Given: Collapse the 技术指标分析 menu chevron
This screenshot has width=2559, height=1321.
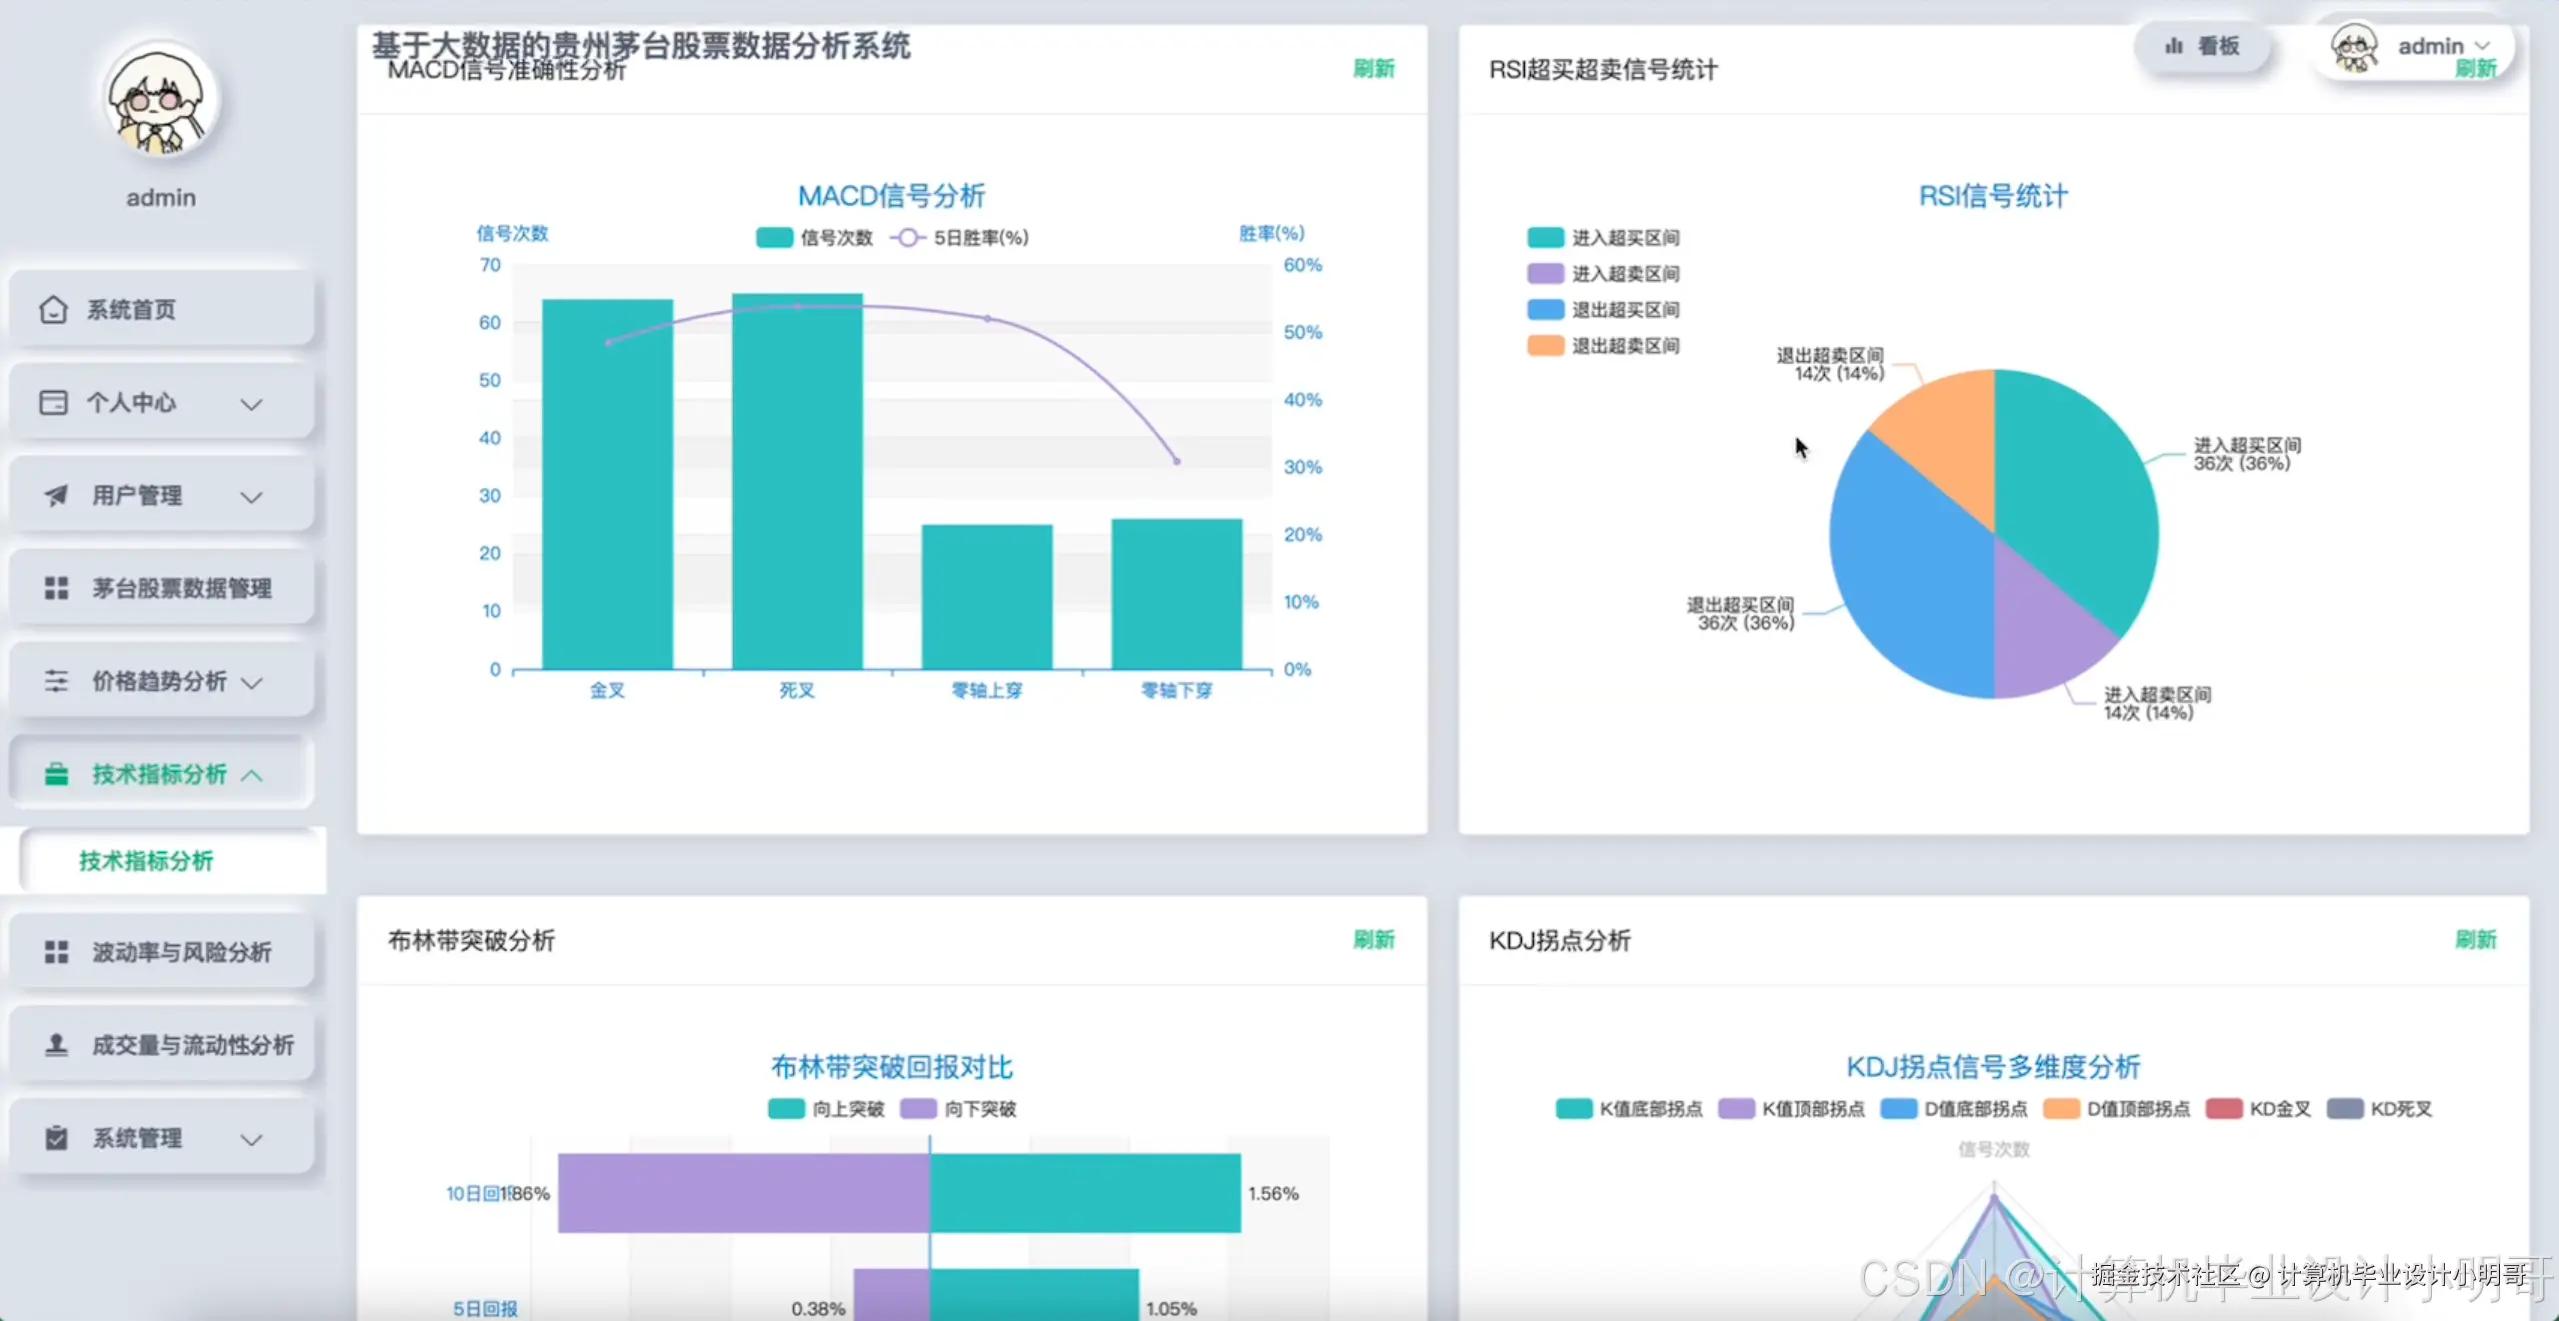Looking at the screenshot, I should tap(252, 776).
